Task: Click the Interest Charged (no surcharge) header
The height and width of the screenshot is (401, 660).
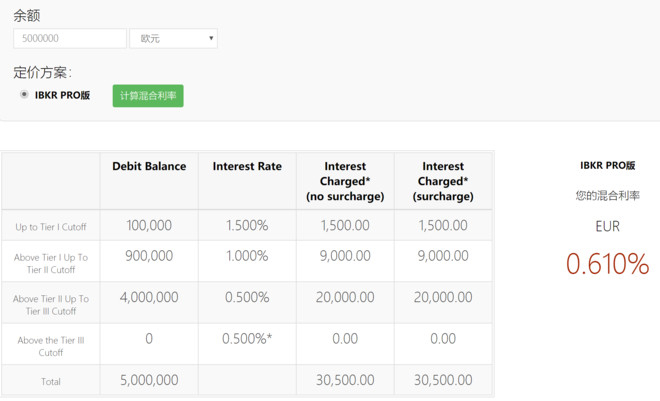Action: (345, 181)
